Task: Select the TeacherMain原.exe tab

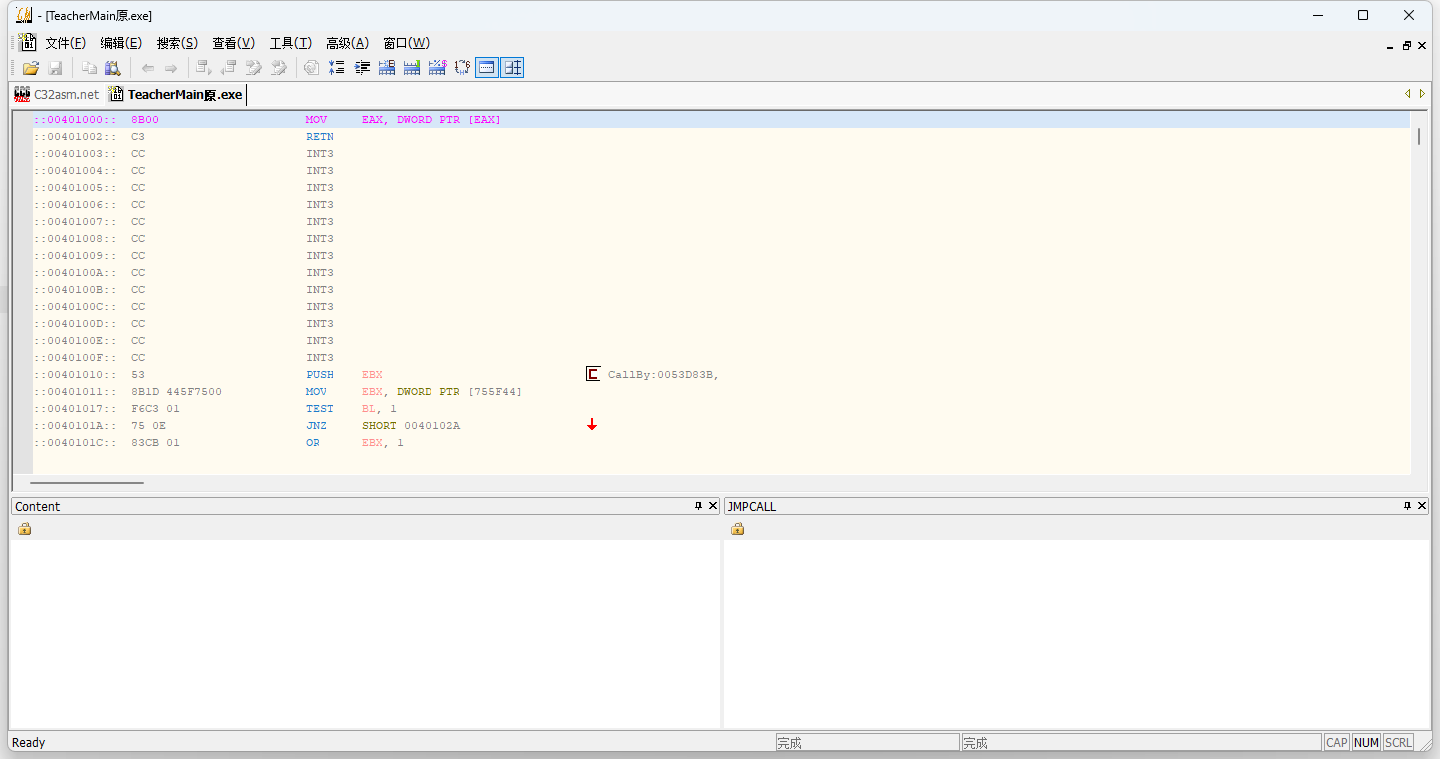Action: pos(176,94)
